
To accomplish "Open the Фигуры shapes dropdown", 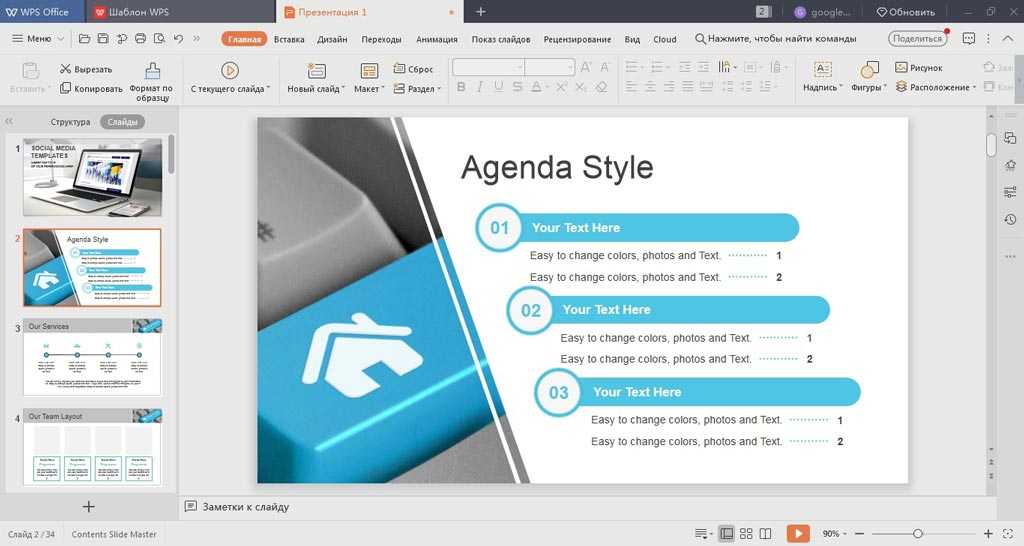I will click(x=868, y=88).
